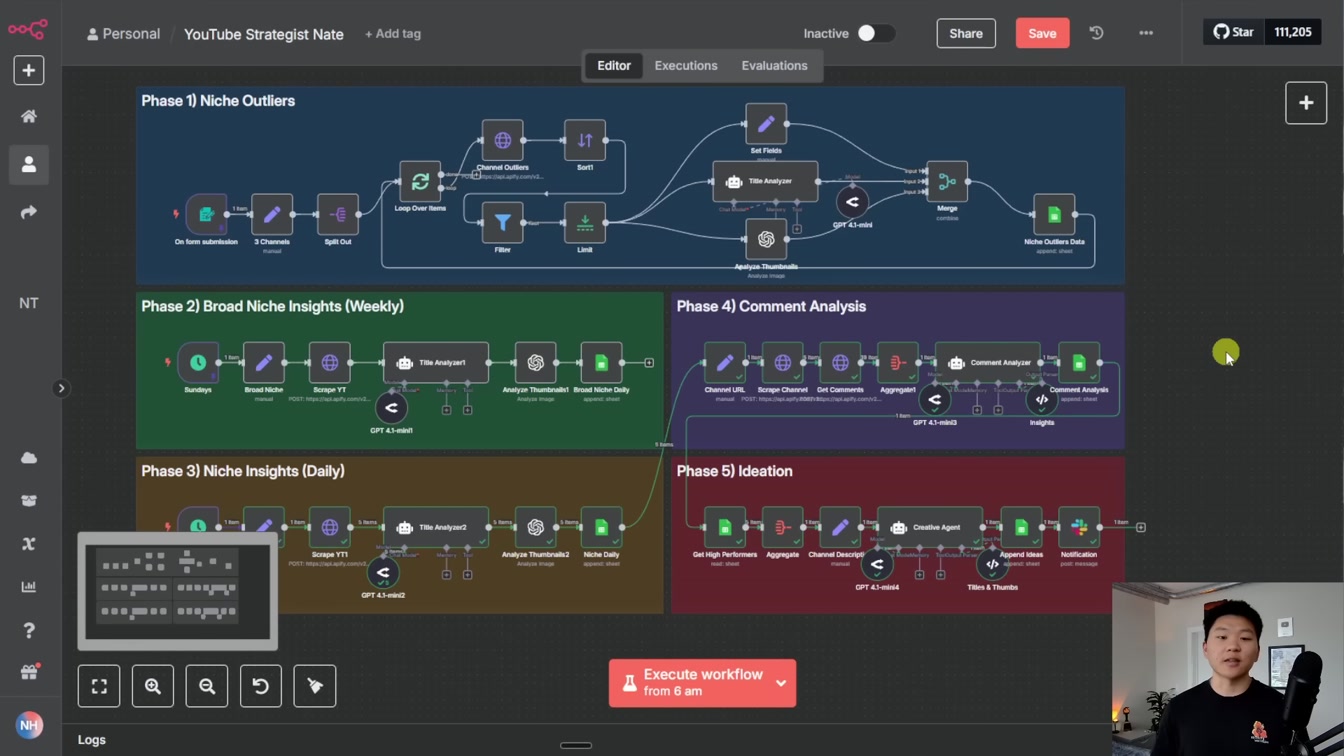Select the Channel Outliers HTTP node
The image size is (1344, 756).
pyautogui.click(x=503, y=141)
